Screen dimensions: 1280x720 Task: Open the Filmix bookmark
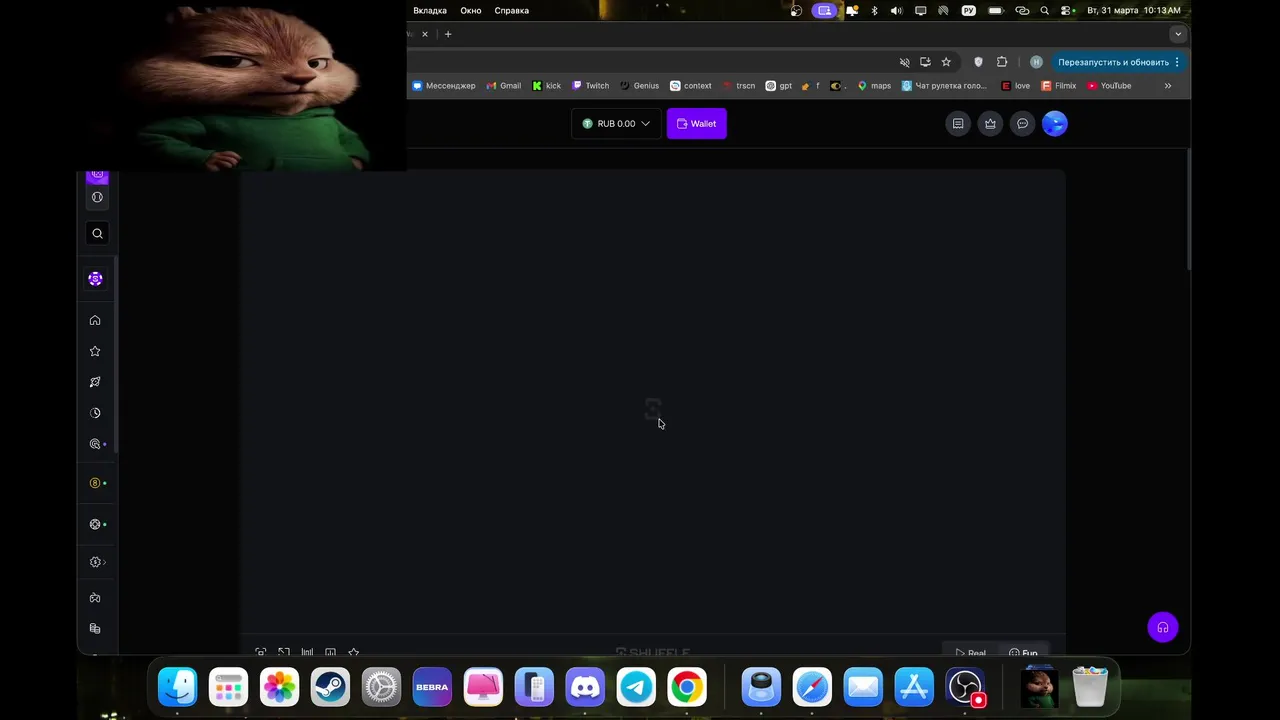(1059, 86)
